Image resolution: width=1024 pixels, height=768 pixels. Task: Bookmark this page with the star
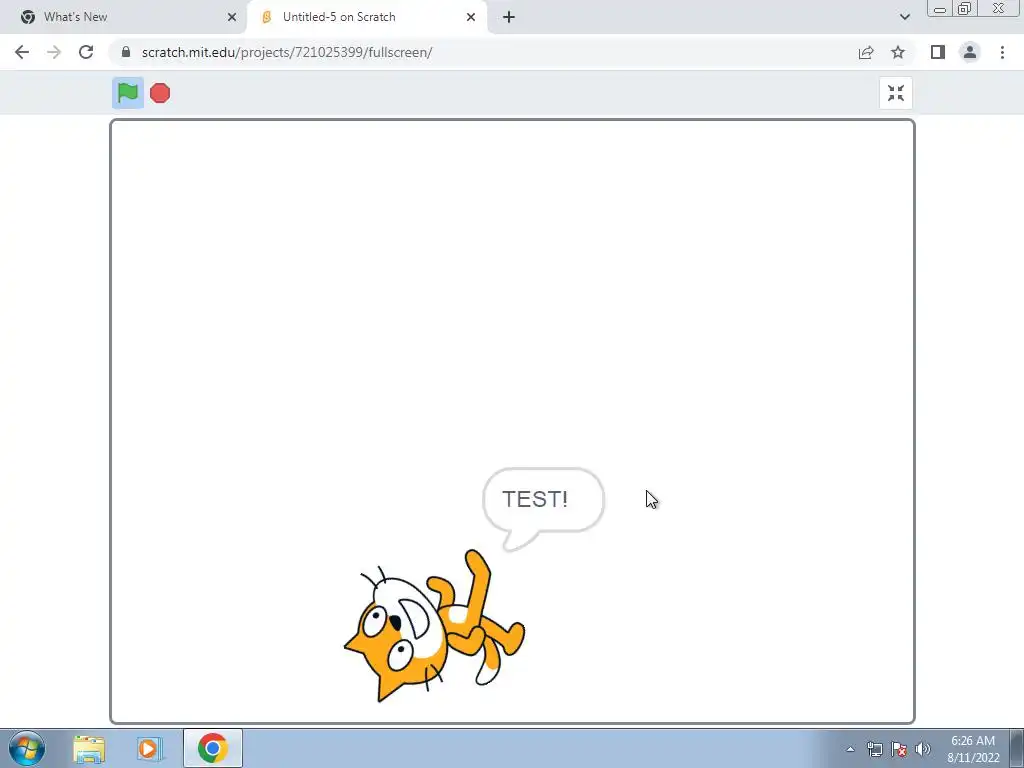[898, 52]
